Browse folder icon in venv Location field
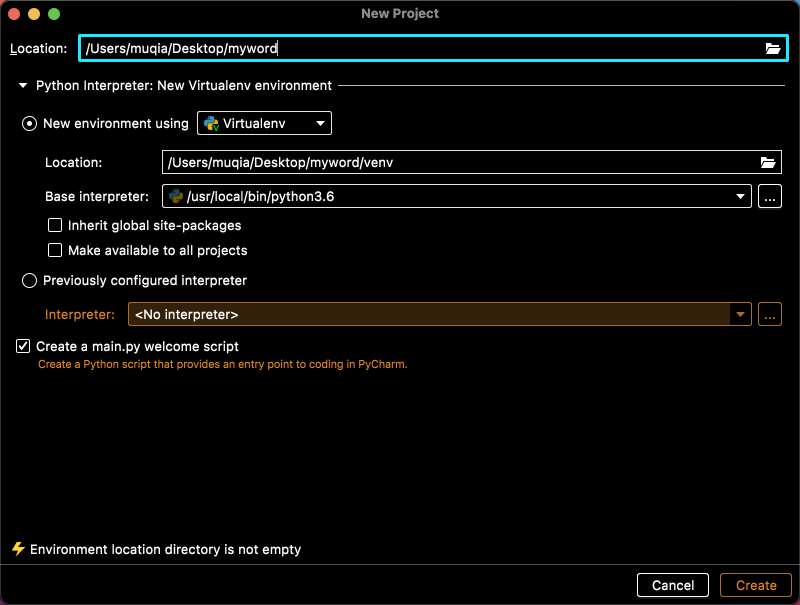 [x=768, y=163]
